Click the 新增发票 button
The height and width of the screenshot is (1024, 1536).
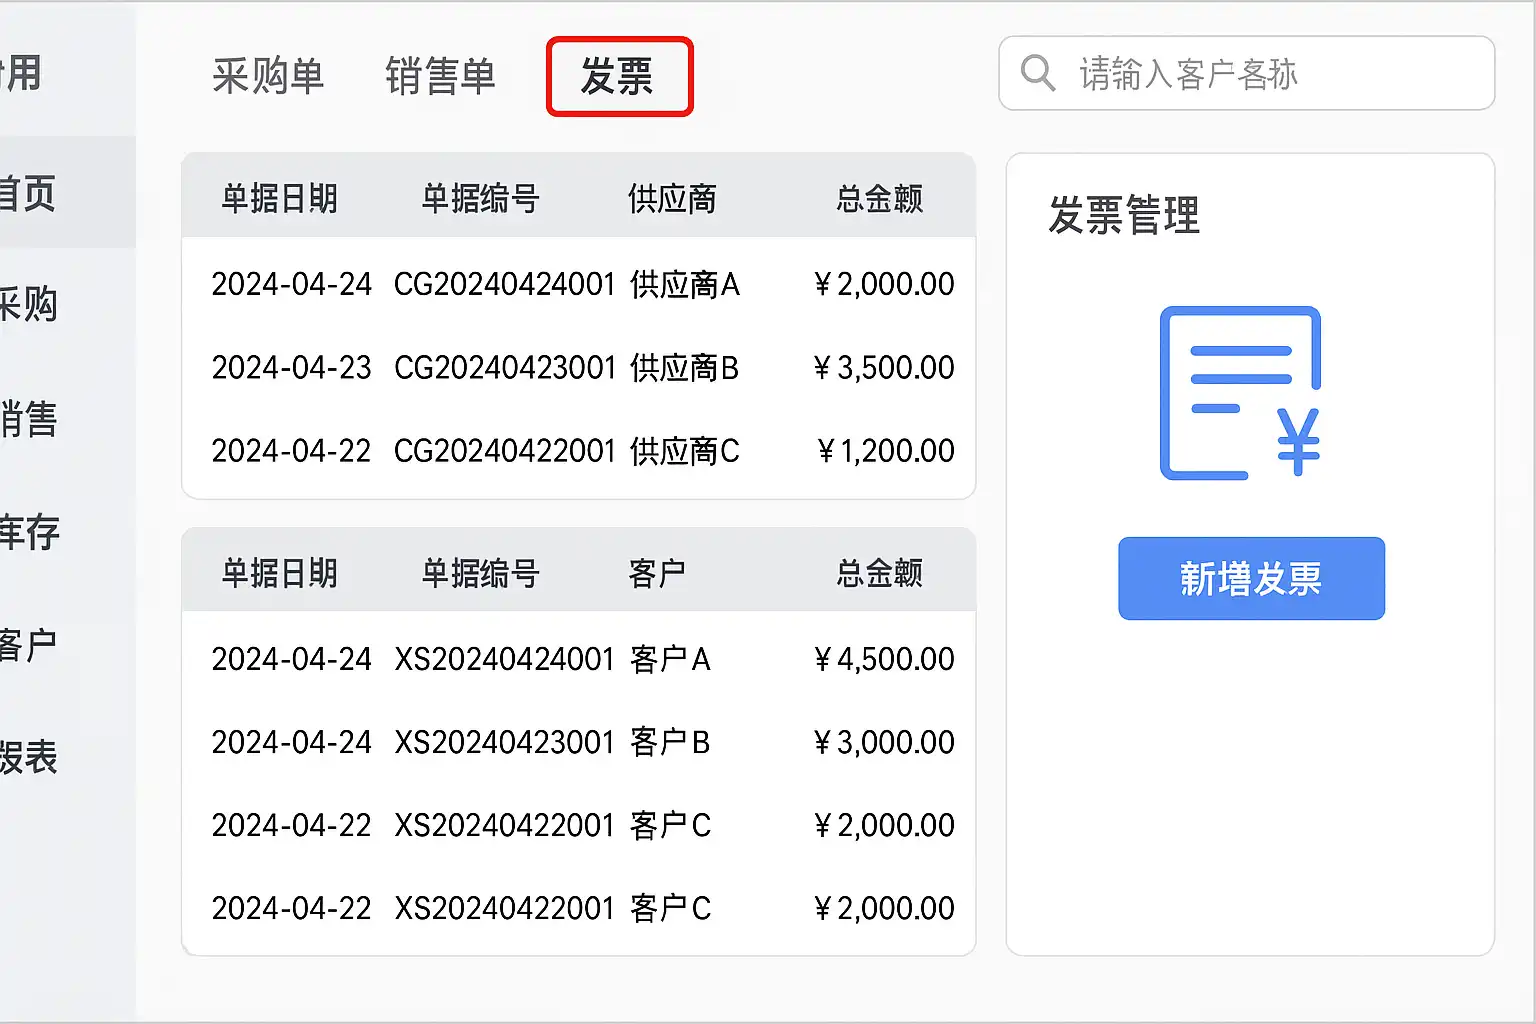[1251, 579]
